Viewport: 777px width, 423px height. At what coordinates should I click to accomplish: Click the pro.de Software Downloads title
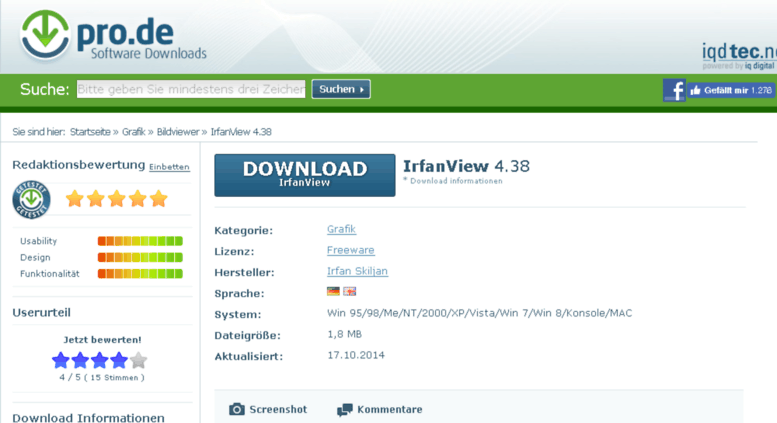[142, 40]
